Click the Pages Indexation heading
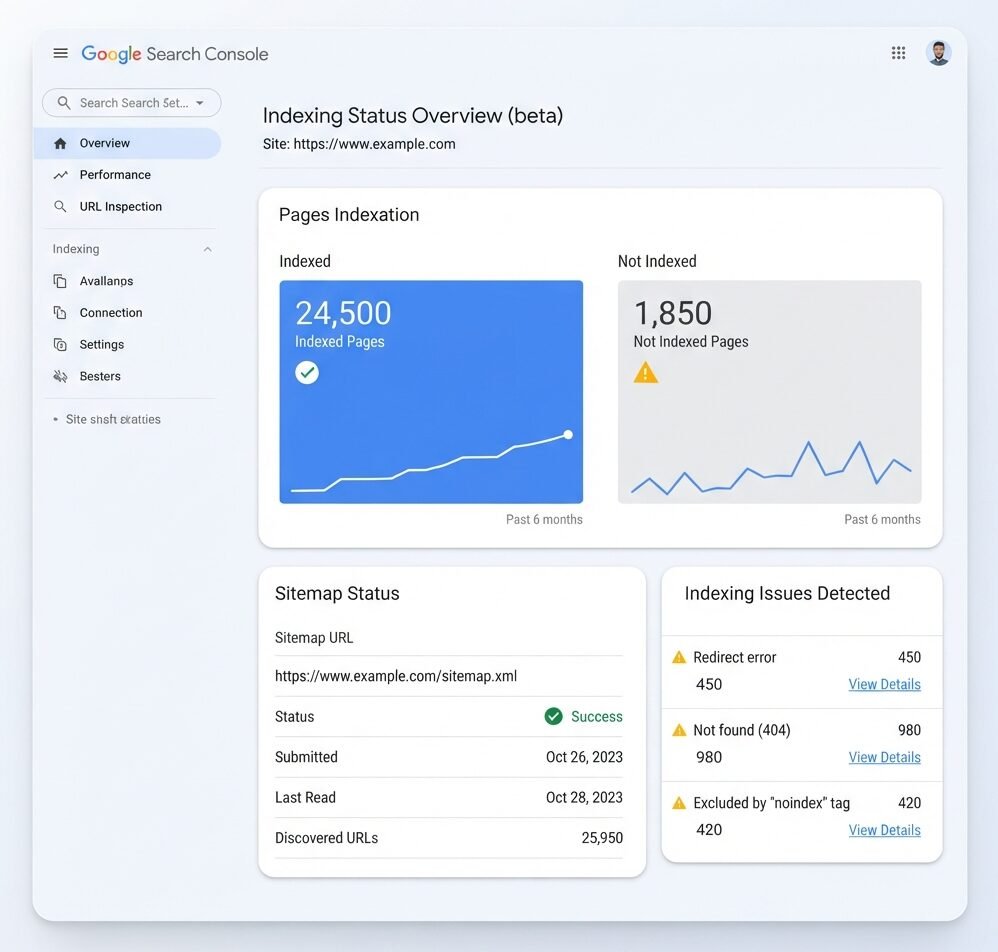The image size is (998, 952). coord(349,214)
